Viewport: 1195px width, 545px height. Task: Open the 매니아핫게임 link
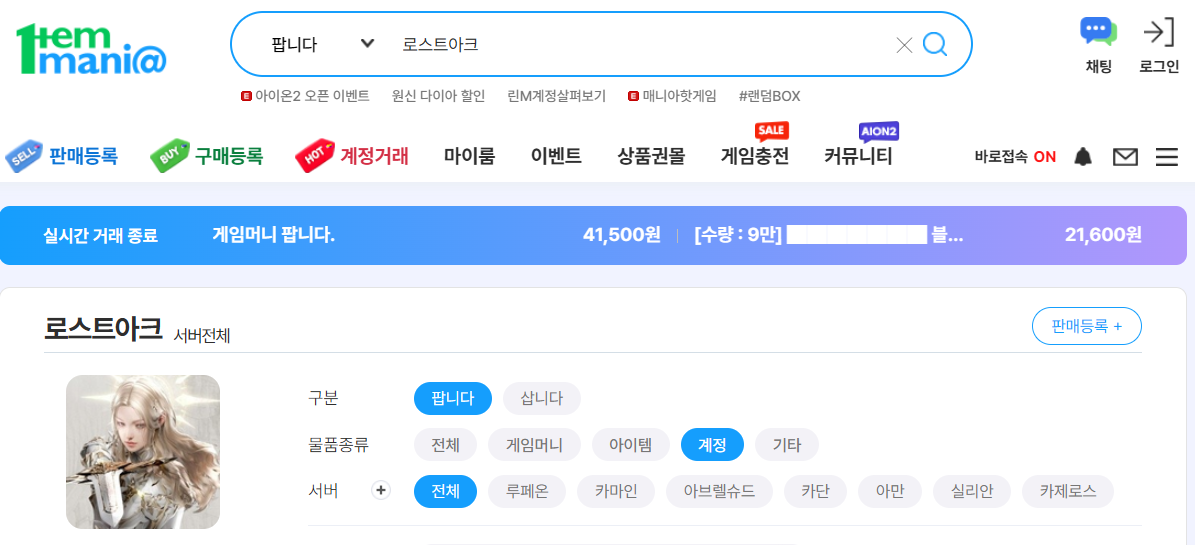click(672, 96)
